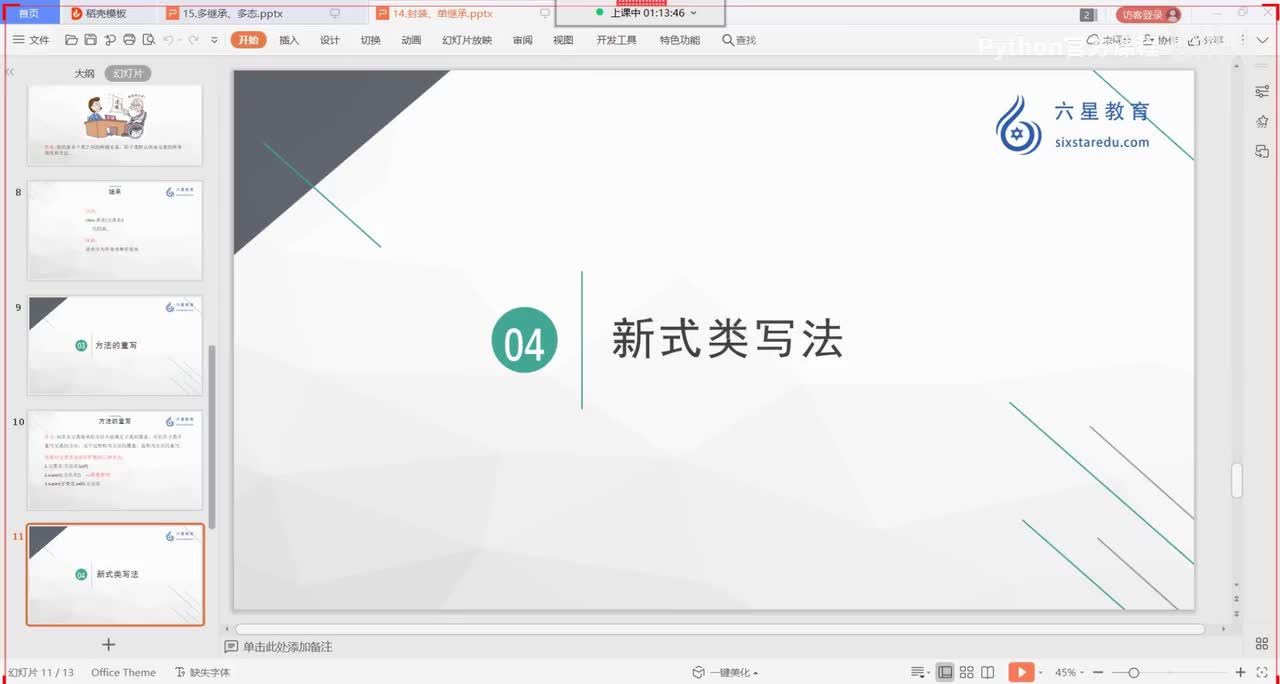The height and width of the screenshot is (684, 1280).
Task: Select the 特色功能 ribbon tab
Action: (680, 40)
